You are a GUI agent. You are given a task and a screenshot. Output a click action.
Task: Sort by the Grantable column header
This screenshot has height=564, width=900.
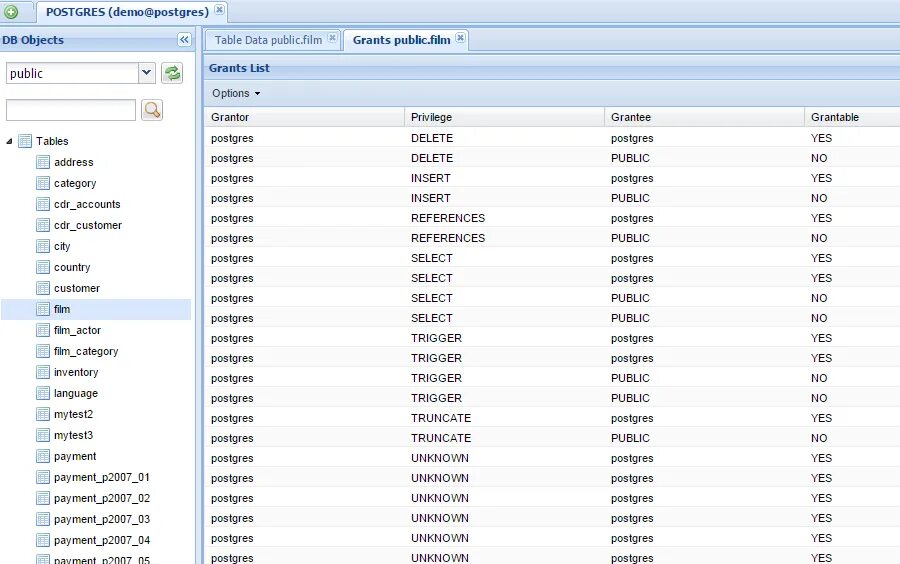pos(852,117)
